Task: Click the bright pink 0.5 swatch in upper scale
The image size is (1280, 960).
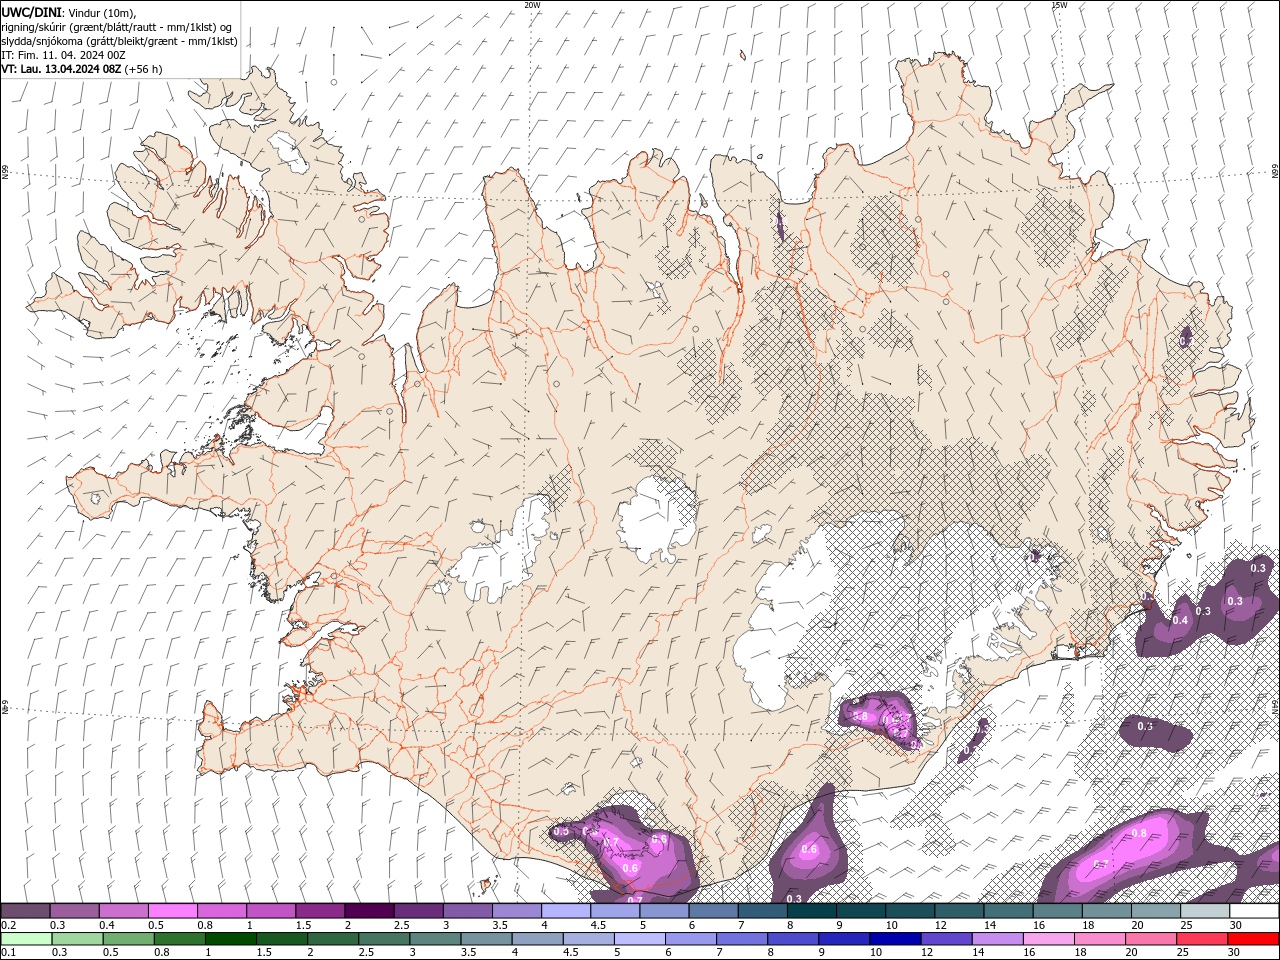Action: (x=172, y=911)
